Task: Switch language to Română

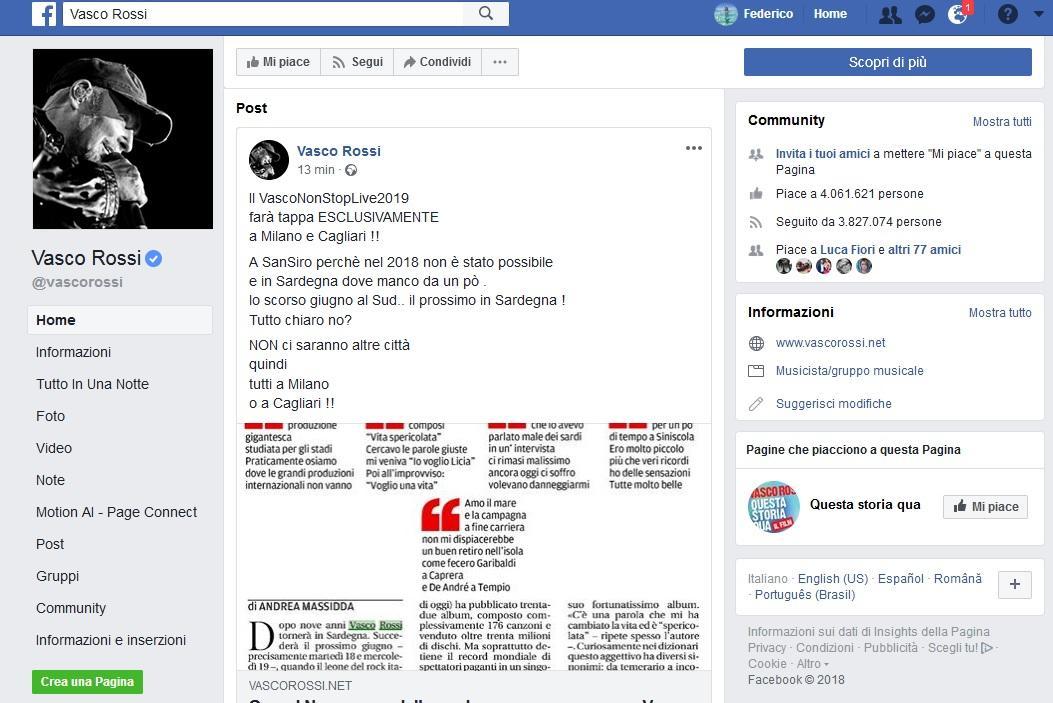Action: point(958,579)
